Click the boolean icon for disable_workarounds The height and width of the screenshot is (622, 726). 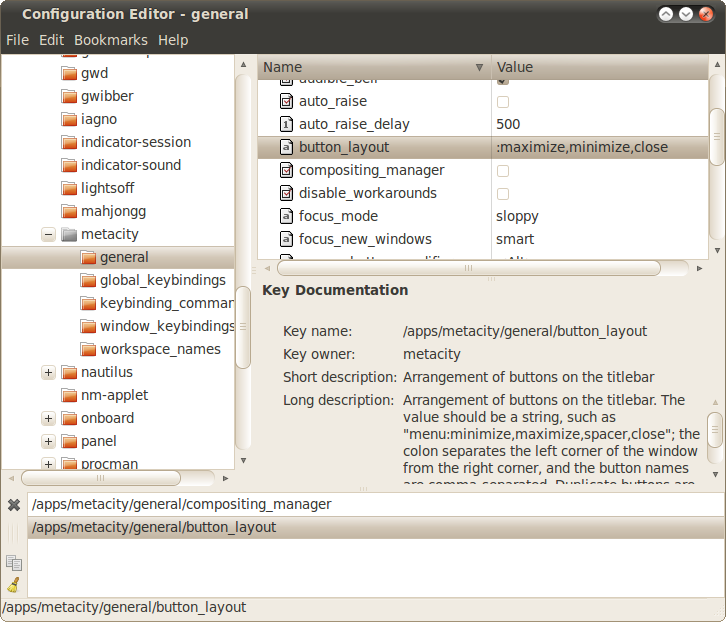pyautogui.click(x=287, y=193)
